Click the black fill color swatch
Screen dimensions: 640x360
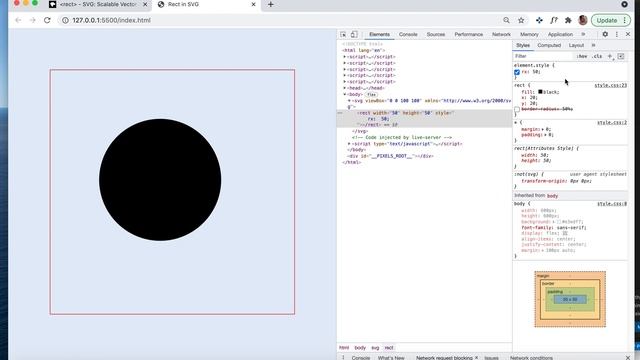(540, 92)
